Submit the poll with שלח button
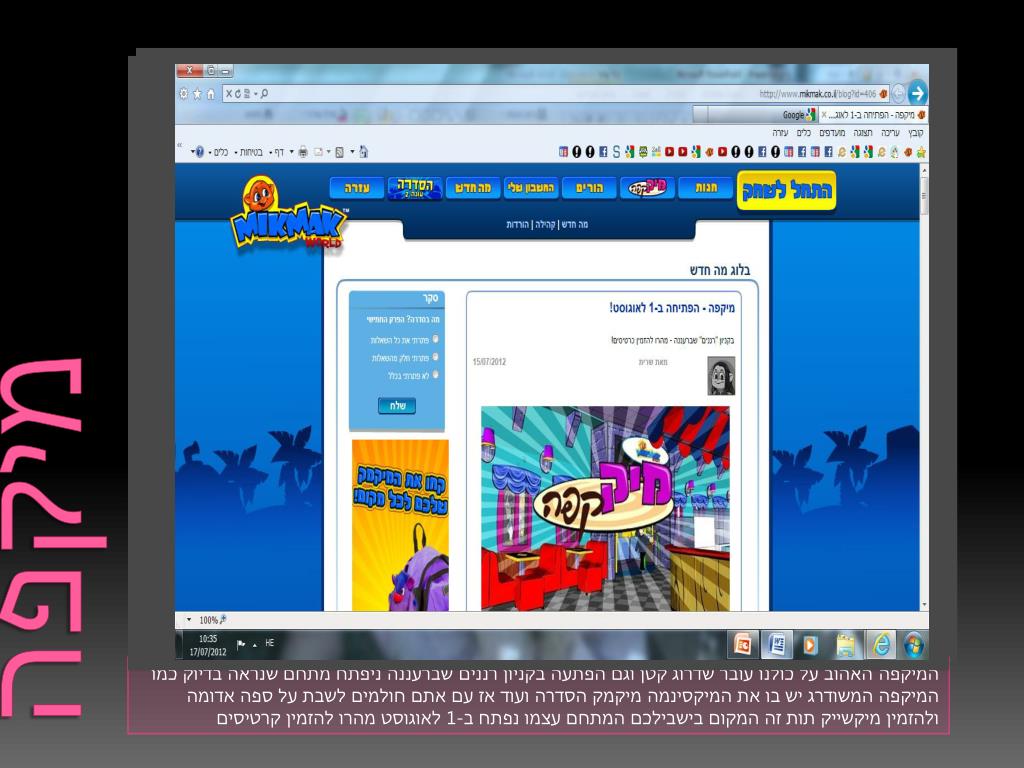Viewport: 1024px width, 768px height. point(397,406)
